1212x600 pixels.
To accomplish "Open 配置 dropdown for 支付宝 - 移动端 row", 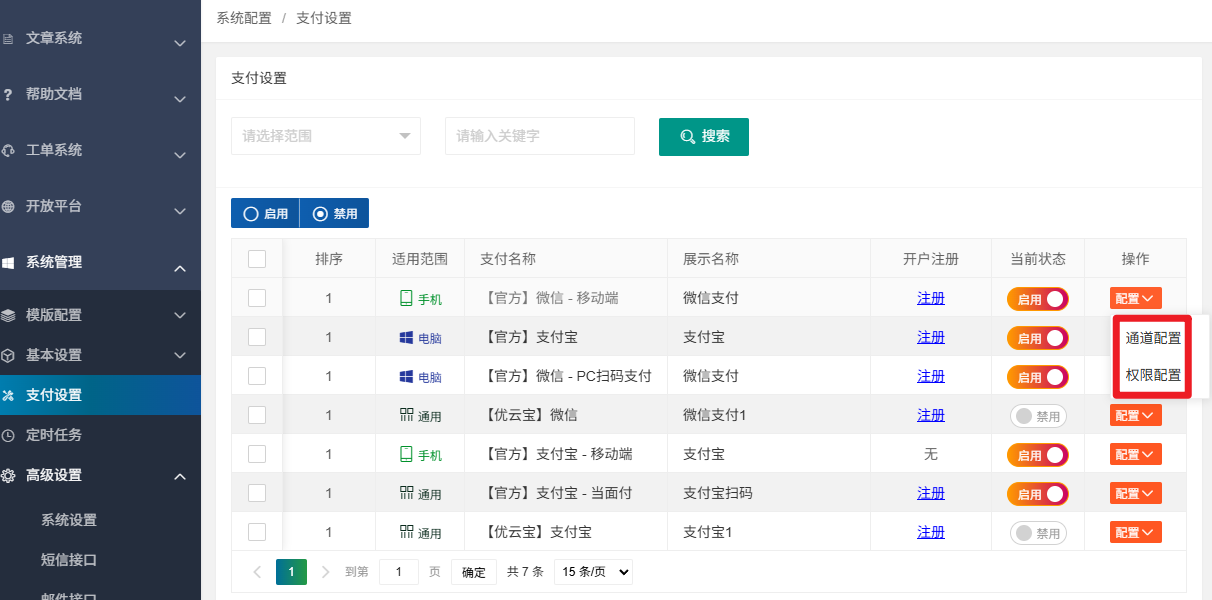I will (x=1135, y=454).
